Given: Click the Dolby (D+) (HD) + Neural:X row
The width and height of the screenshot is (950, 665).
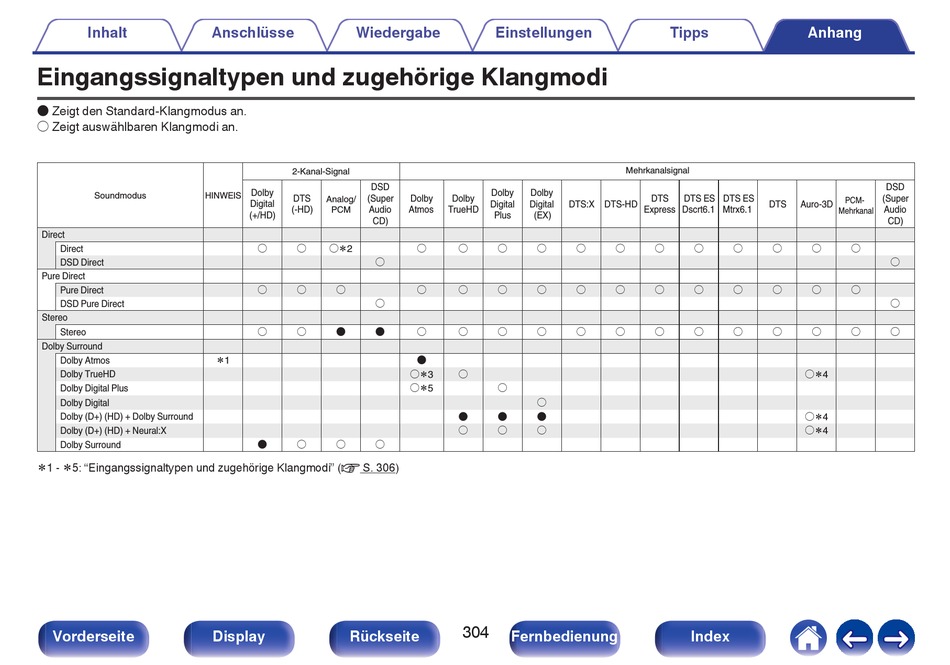Looking at the screenshot, I should click(113, 431).
